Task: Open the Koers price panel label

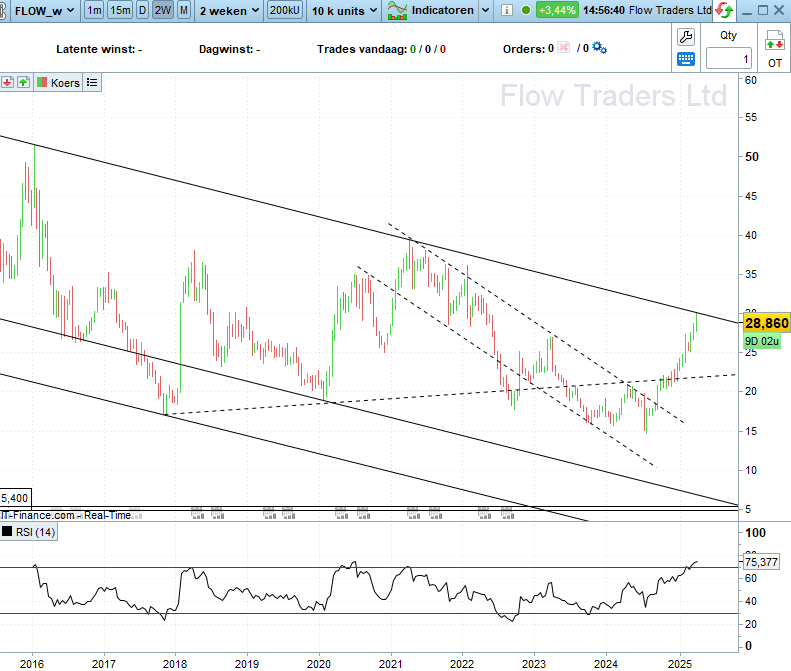Action: (65, 83)
